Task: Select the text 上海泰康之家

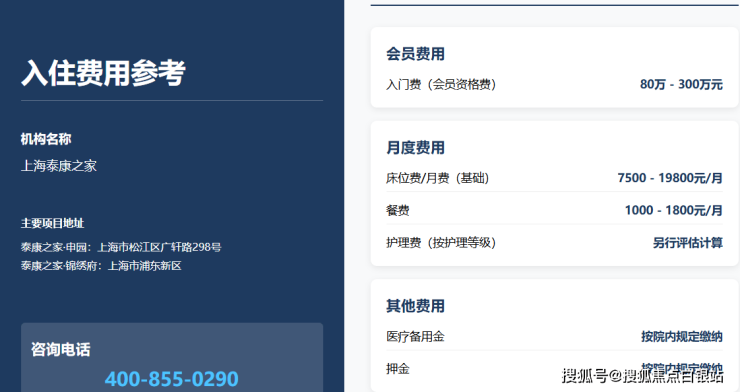Action: point(59,166)
